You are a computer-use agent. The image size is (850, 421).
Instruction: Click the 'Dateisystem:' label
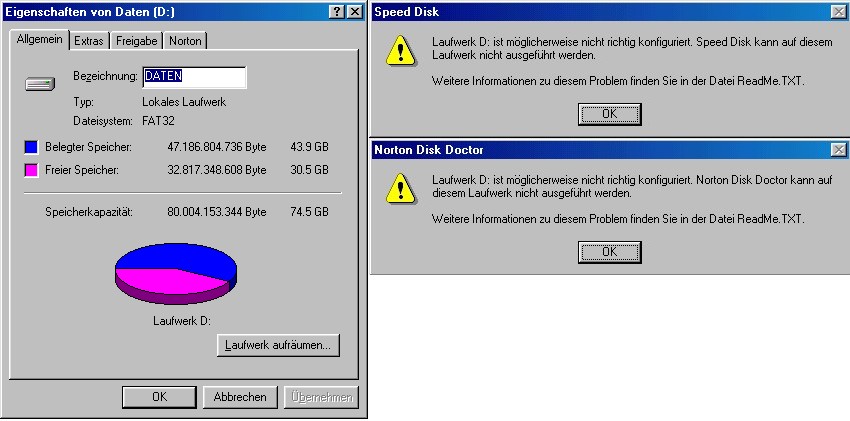click(x=103, y=121)
